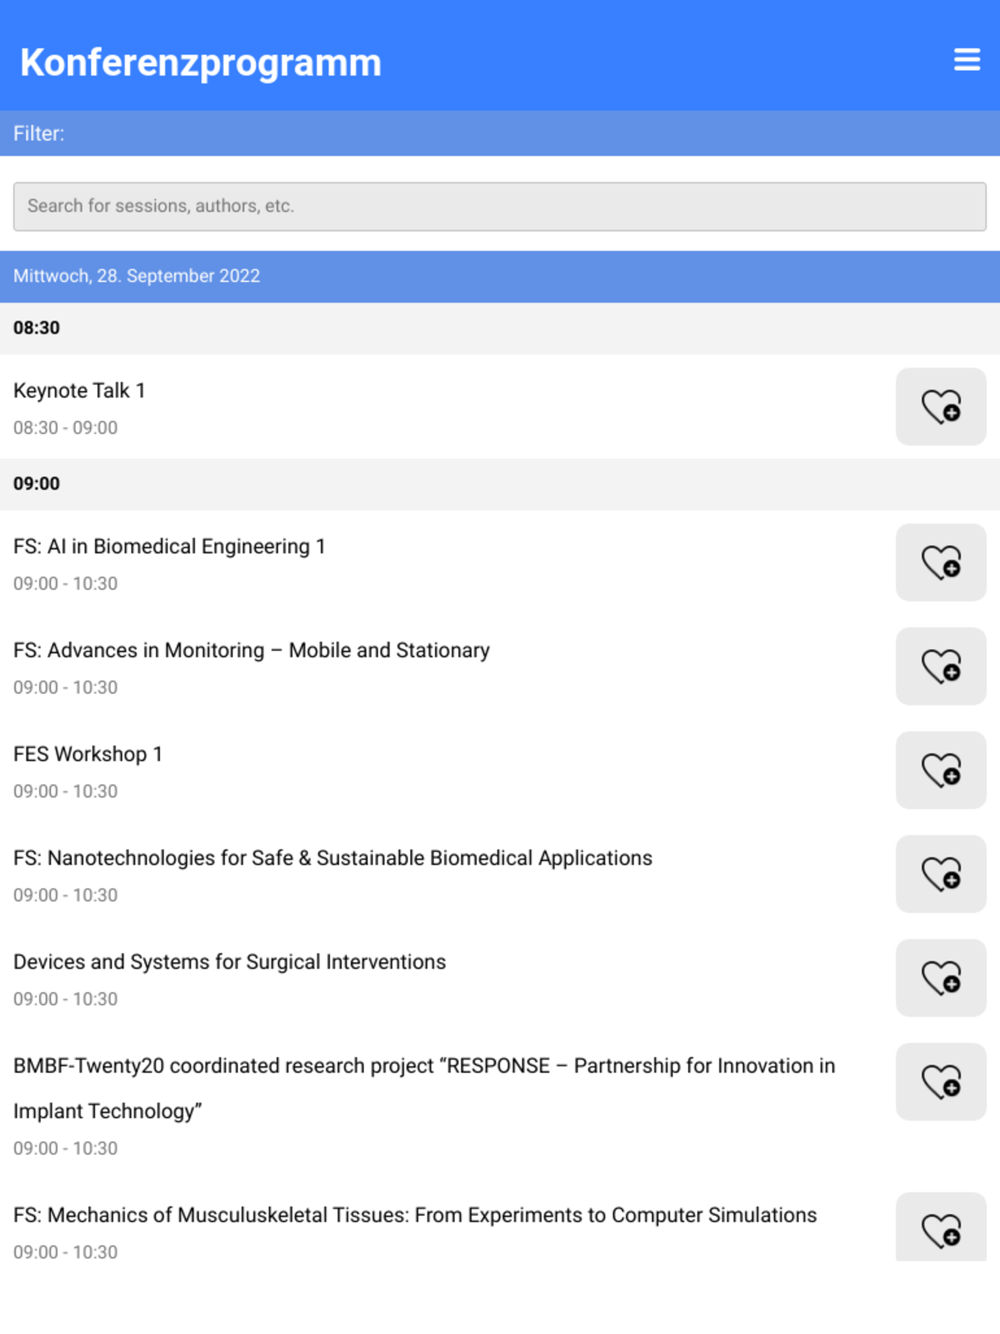Favorite Devices and Systems for Surgical Interventions

[940, 979]
